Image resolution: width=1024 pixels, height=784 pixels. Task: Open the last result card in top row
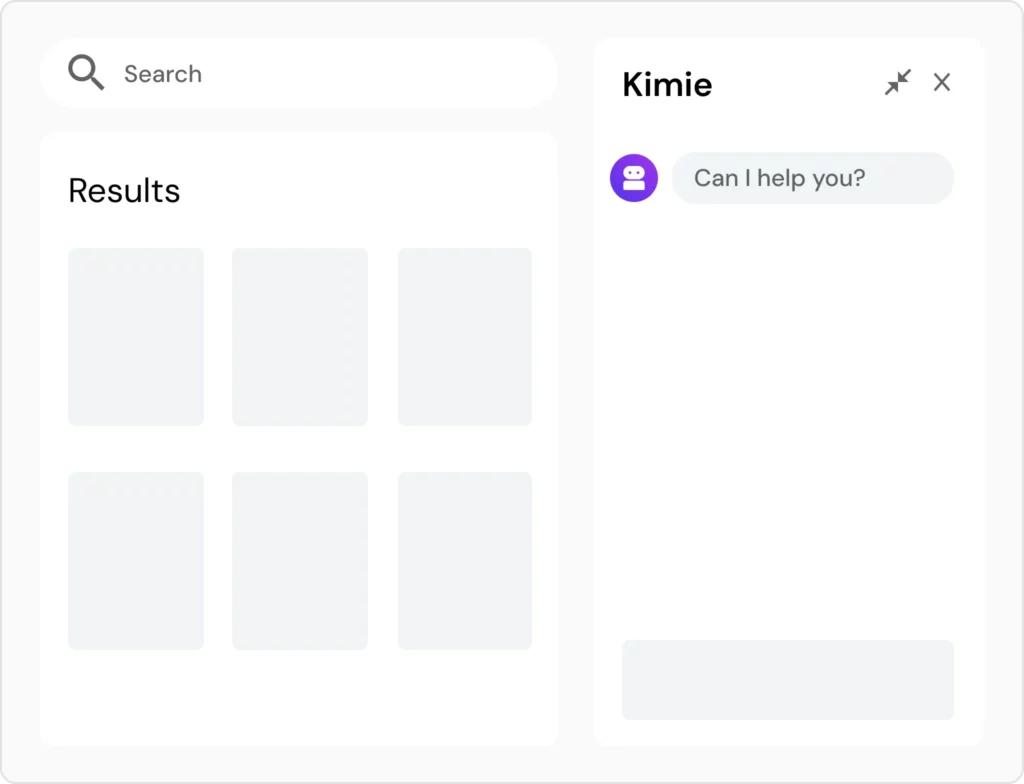(465, 337)
